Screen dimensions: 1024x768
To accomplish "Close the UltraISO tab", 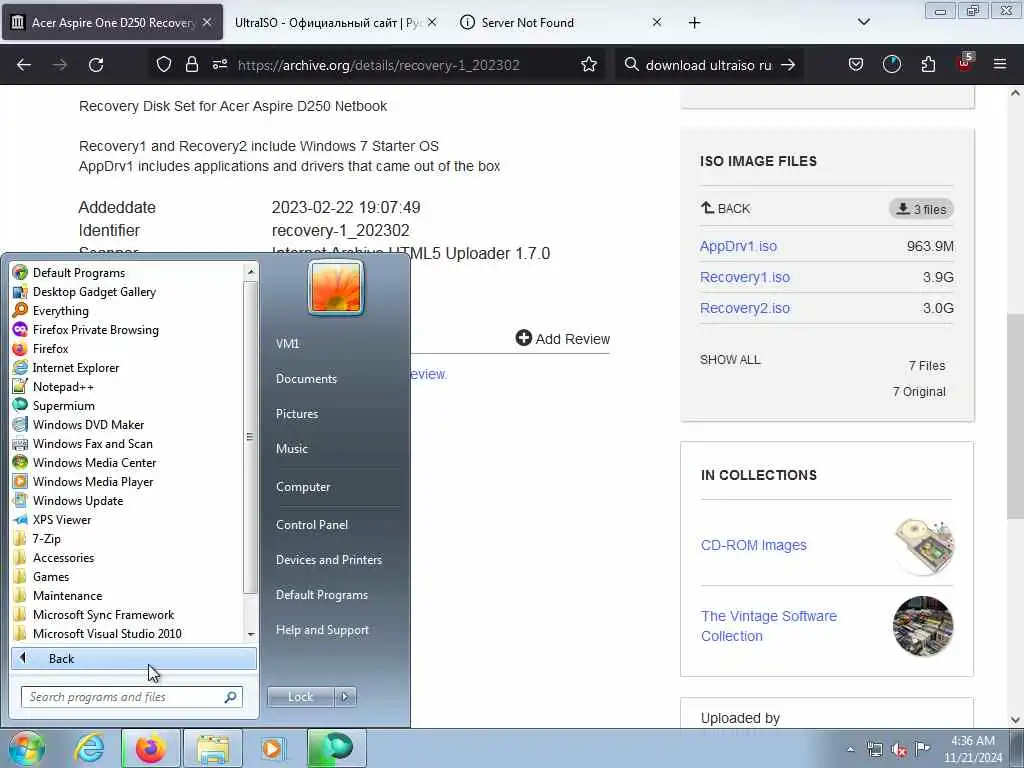I will click(432, 22).
